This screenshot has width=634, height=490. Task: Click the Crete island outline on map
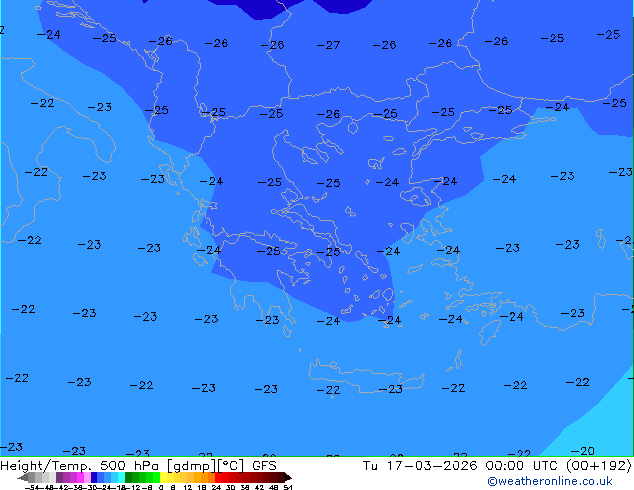point(367,376)
